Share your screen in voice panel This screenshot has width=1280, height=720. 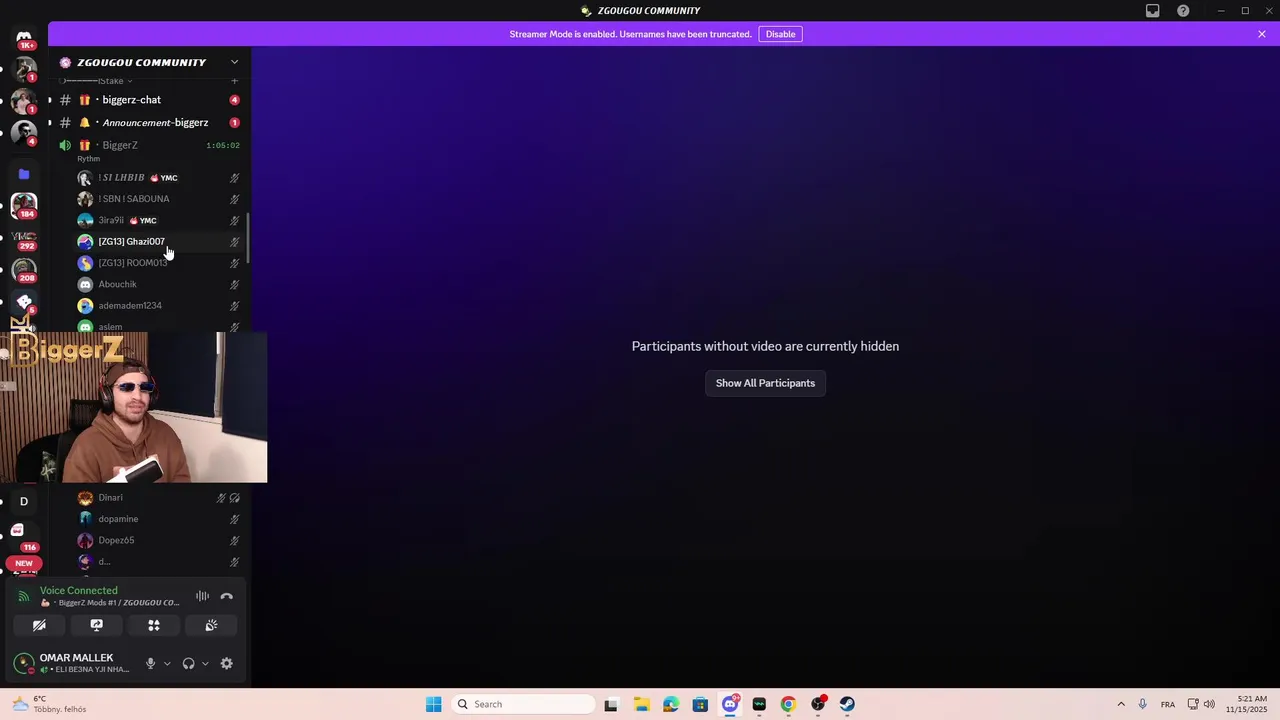coord(97,625)
